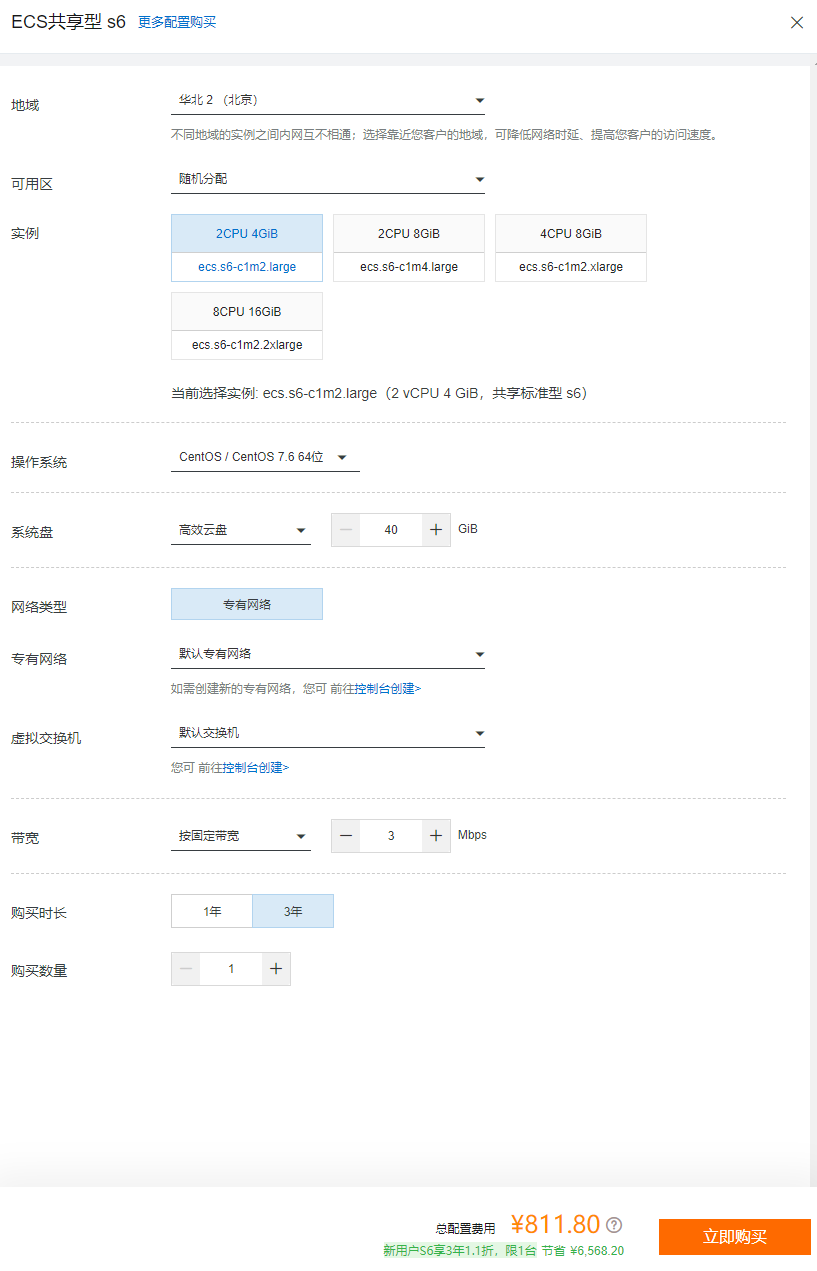Viewport: 817px width, 1271px height.
Task: Open the 地域 region dropdown
Action: tap(328, 100)
